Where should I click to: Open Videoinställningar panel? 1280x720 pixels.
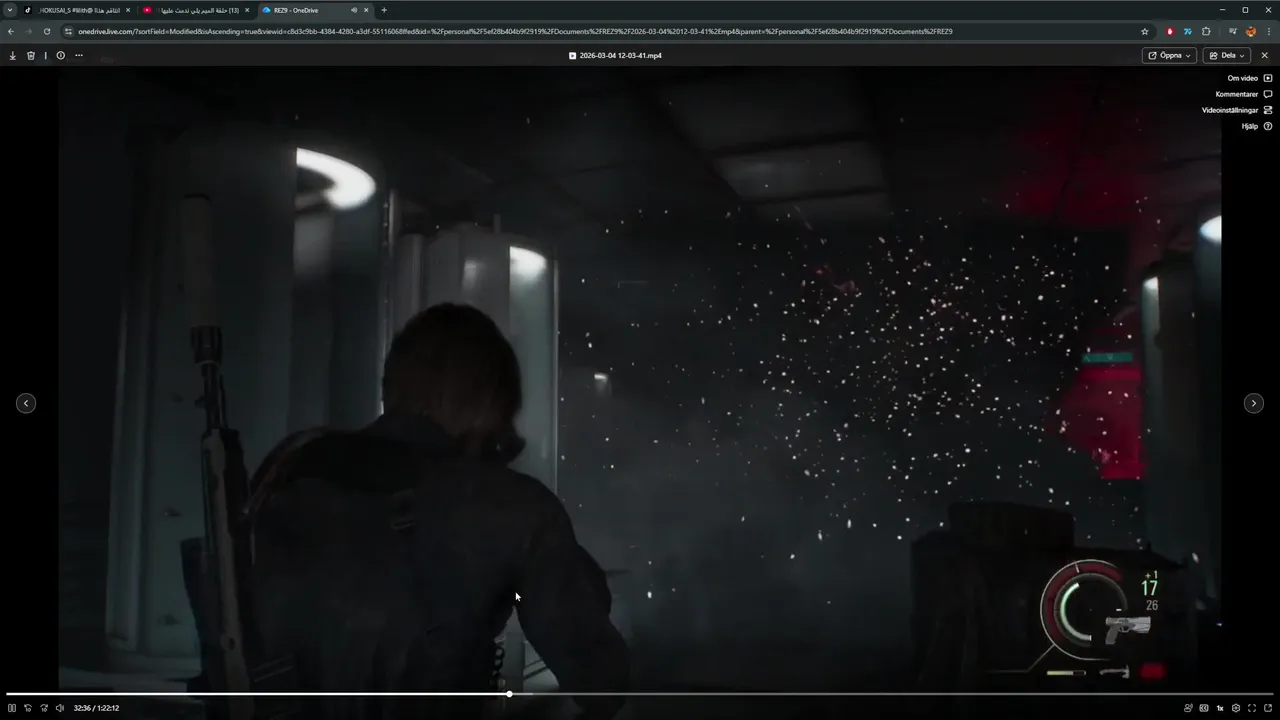(1237, 110)
